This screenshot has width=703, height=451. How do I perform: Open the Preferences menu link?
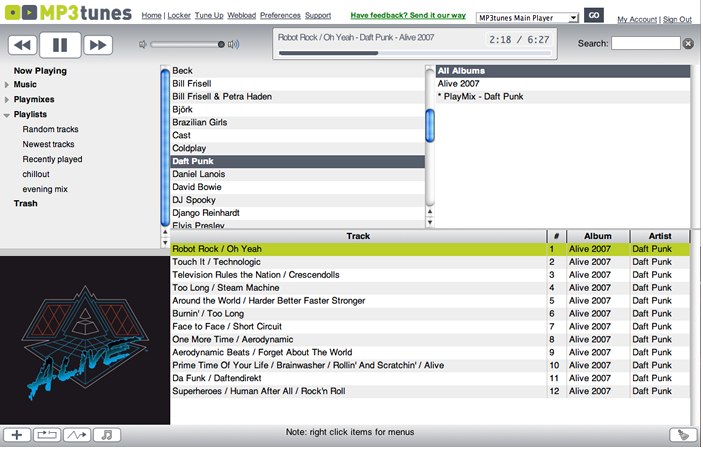tap(280, 16)
